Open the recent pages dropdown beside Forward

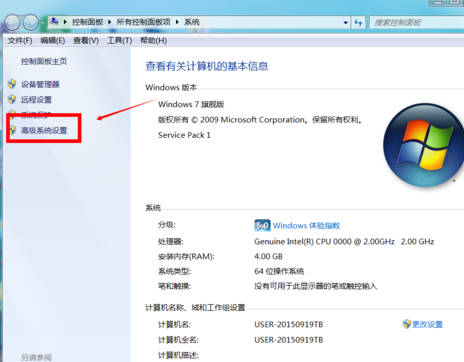pos(43,23)
